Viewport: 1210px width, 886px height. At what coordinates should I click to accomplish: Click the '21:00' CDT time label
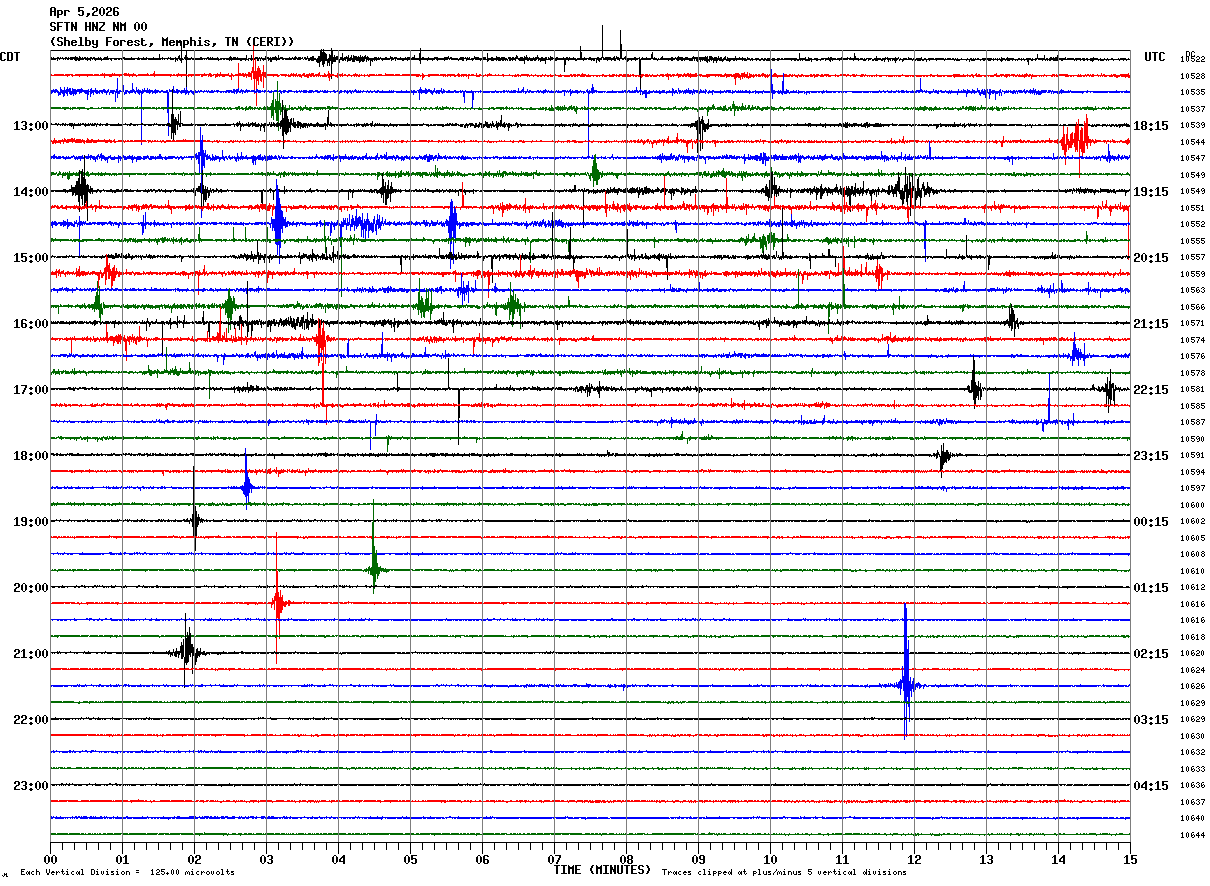pos(31,654)
